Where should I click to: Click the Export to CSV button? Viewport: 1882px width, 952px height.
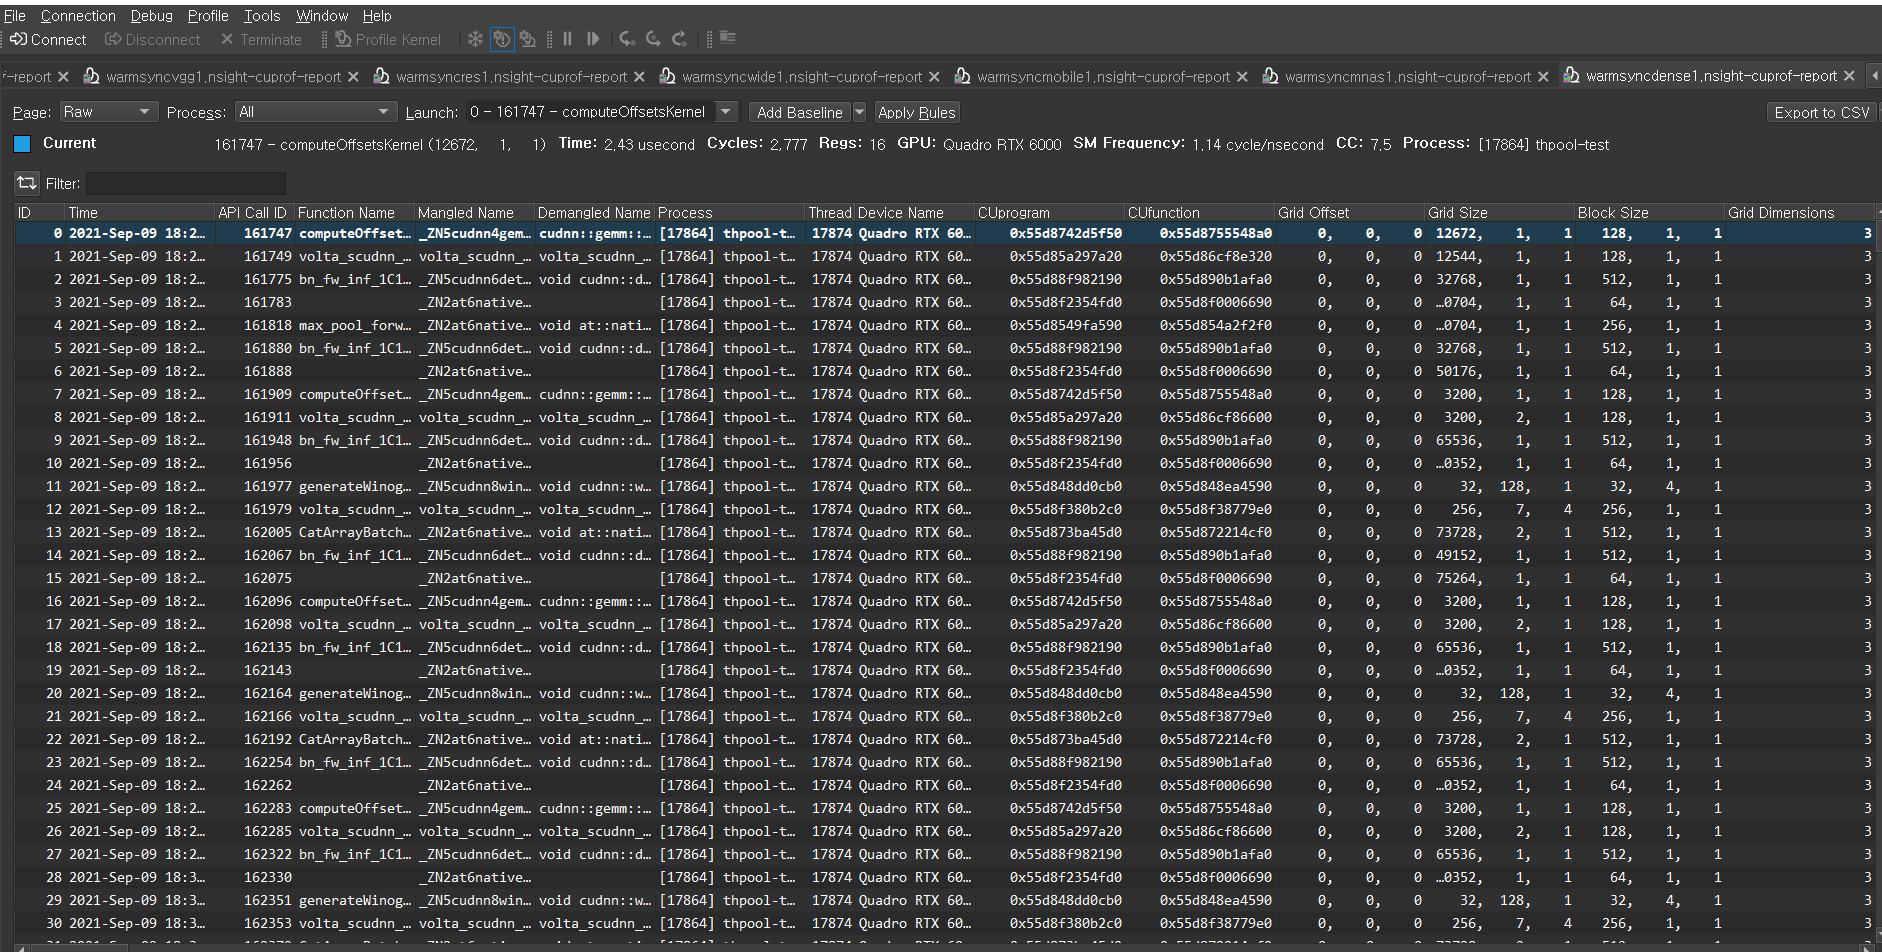pyautogui.click(x=1820, y=112)
